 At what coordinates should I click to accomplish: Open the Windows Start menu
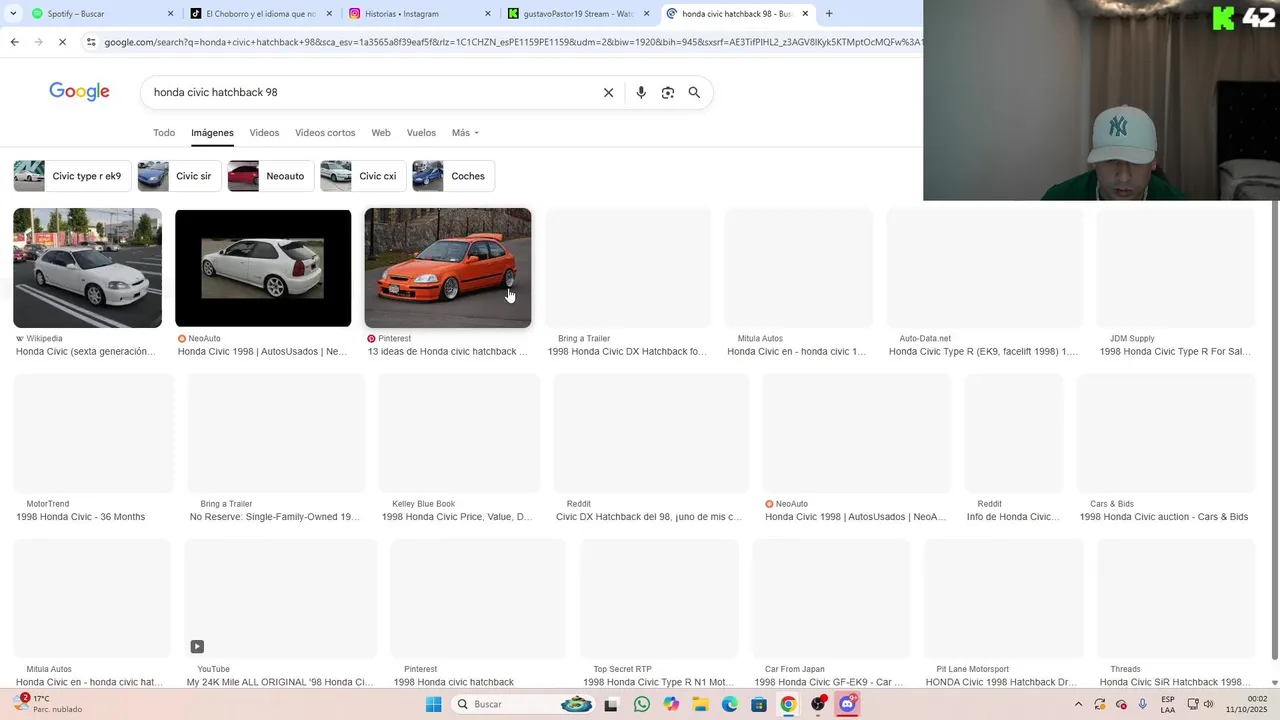[433, 704]
